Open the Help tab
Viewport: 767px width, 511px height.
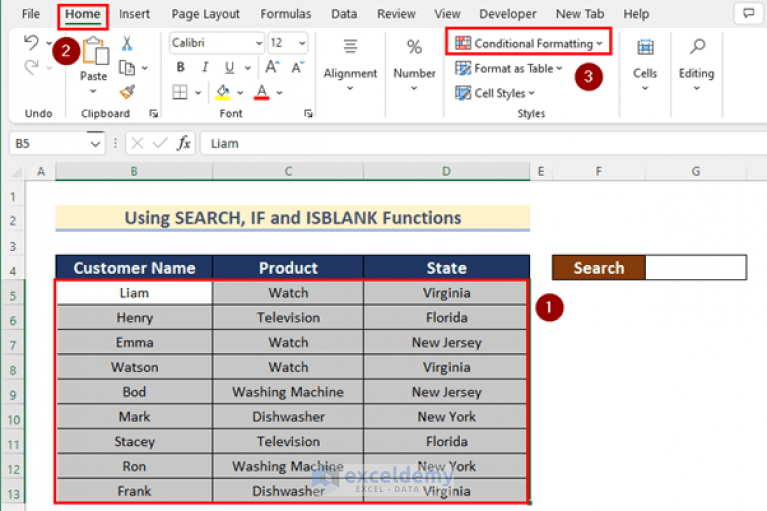pyautogui.click(x=636, y=14)
